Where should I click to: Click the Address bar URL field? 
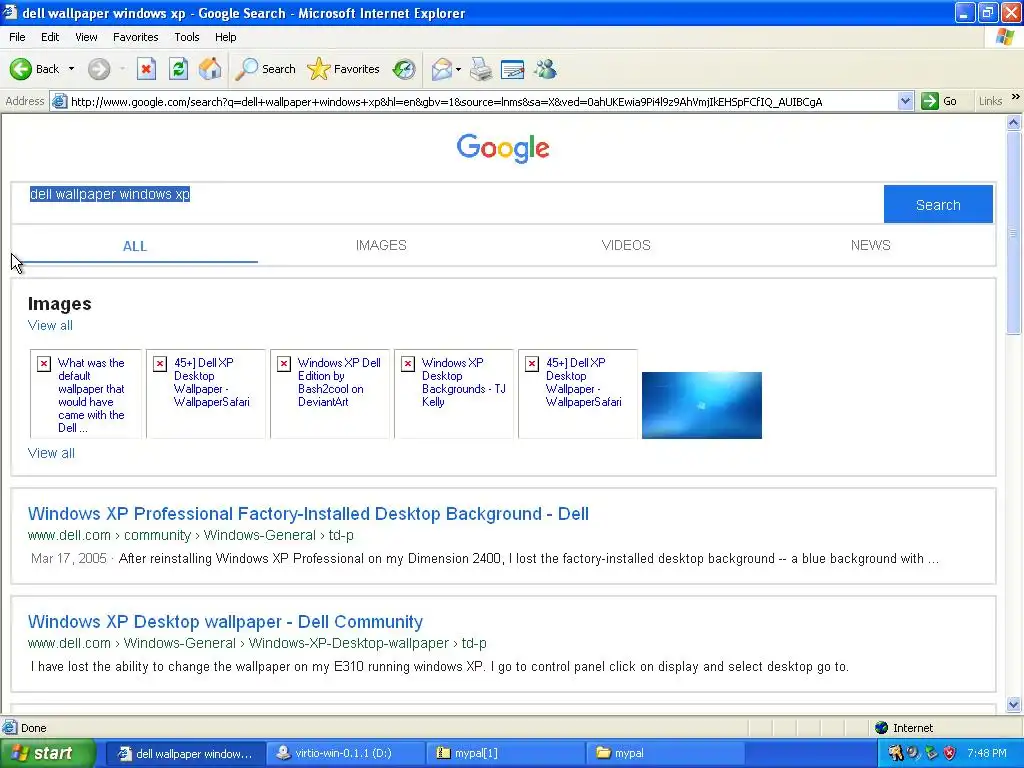tap(482, 101)
